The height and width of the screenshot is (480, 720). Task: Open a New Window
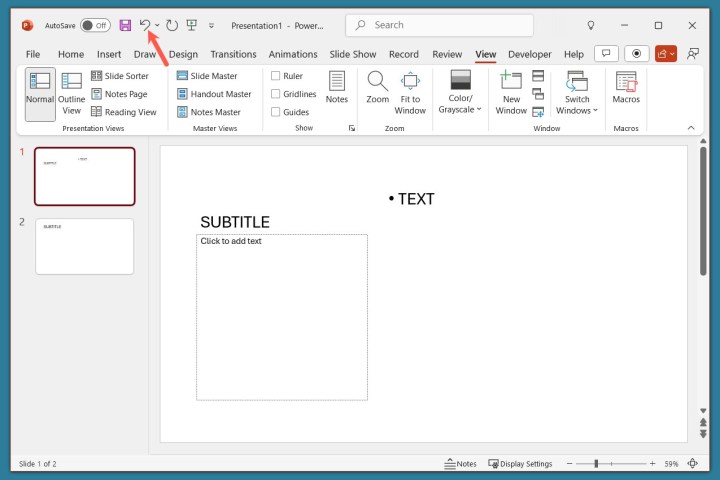click(511, 93)
